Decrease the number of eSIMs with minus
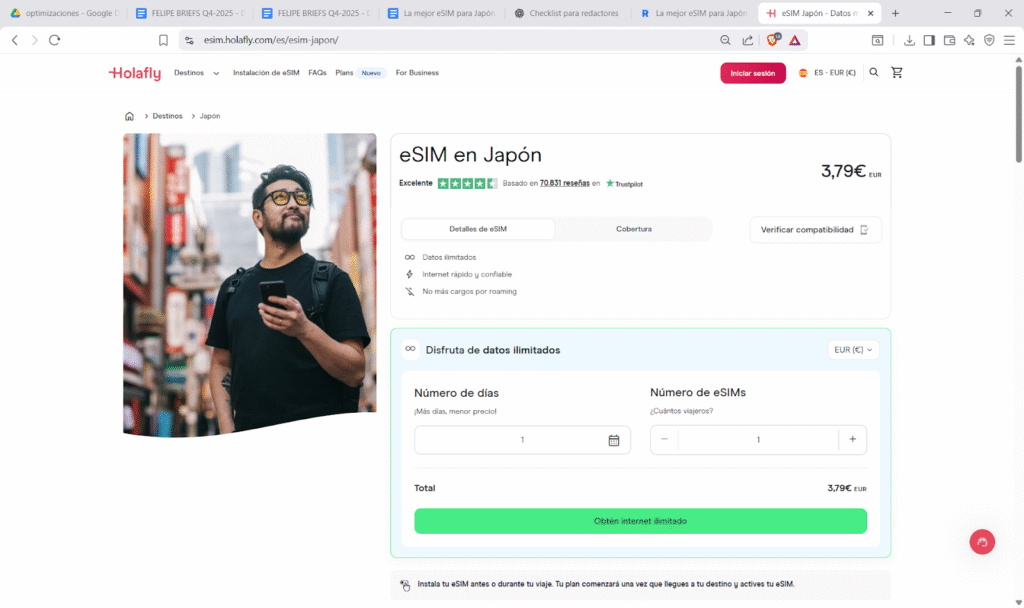 pyautogui.click(x=664, y=439)
